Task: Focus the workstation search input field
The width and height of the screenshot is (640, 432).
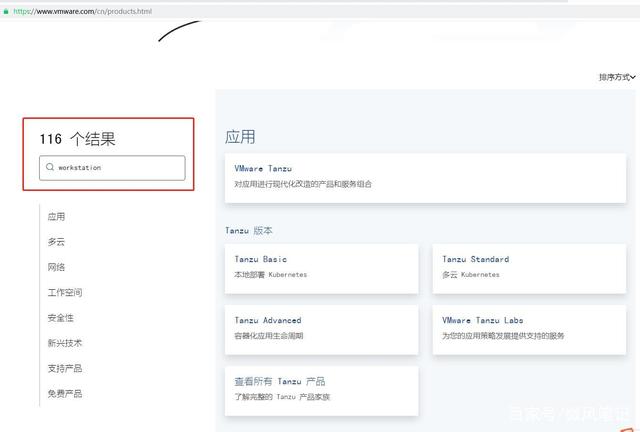Action: pos(112,168)
